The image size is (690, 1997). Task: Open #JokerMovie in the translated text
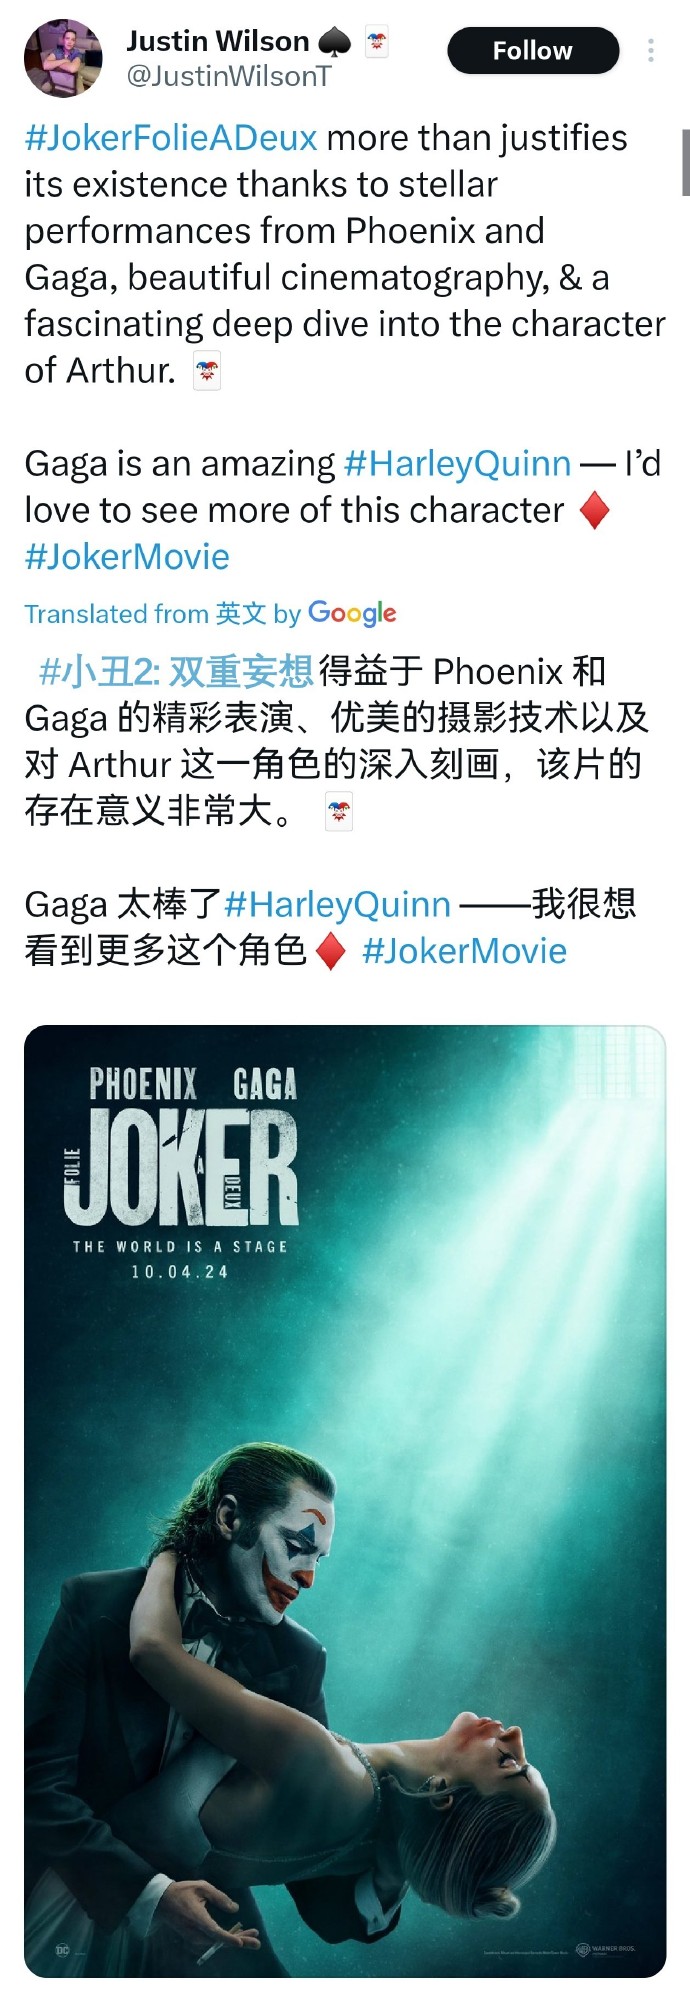pyautogui.click(x=464, y=951)
